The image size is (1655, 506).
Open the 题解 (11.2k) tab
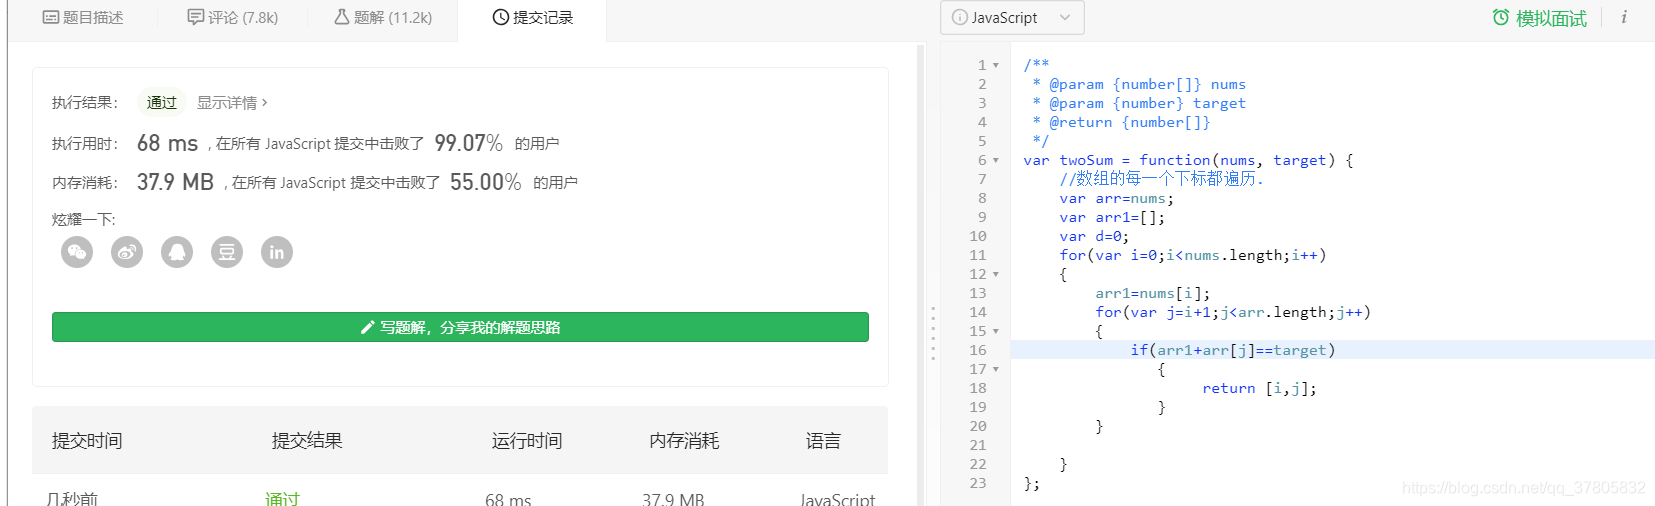[383, 18]
